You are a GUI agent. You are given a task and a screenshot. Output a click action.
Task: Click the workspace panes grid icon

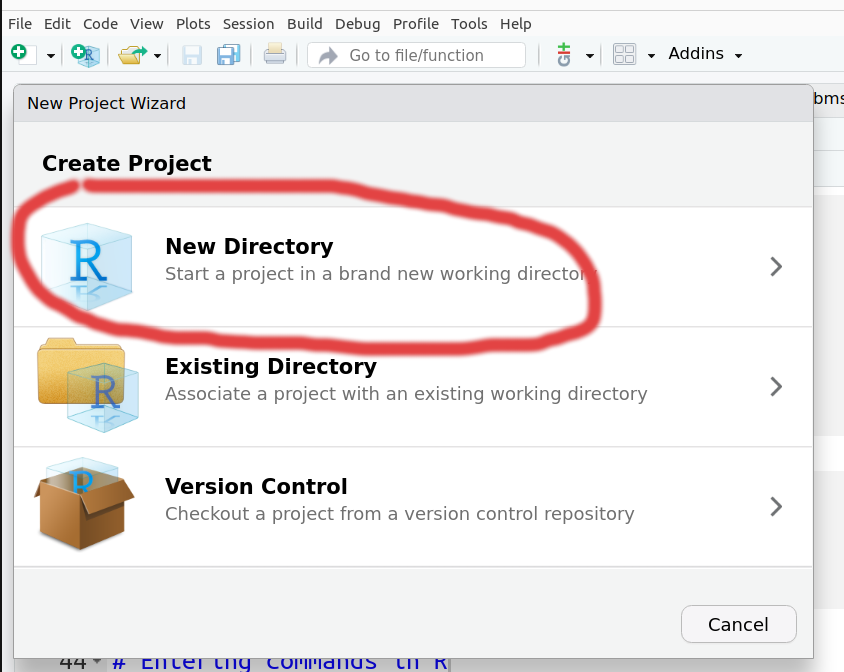(625, 55)
